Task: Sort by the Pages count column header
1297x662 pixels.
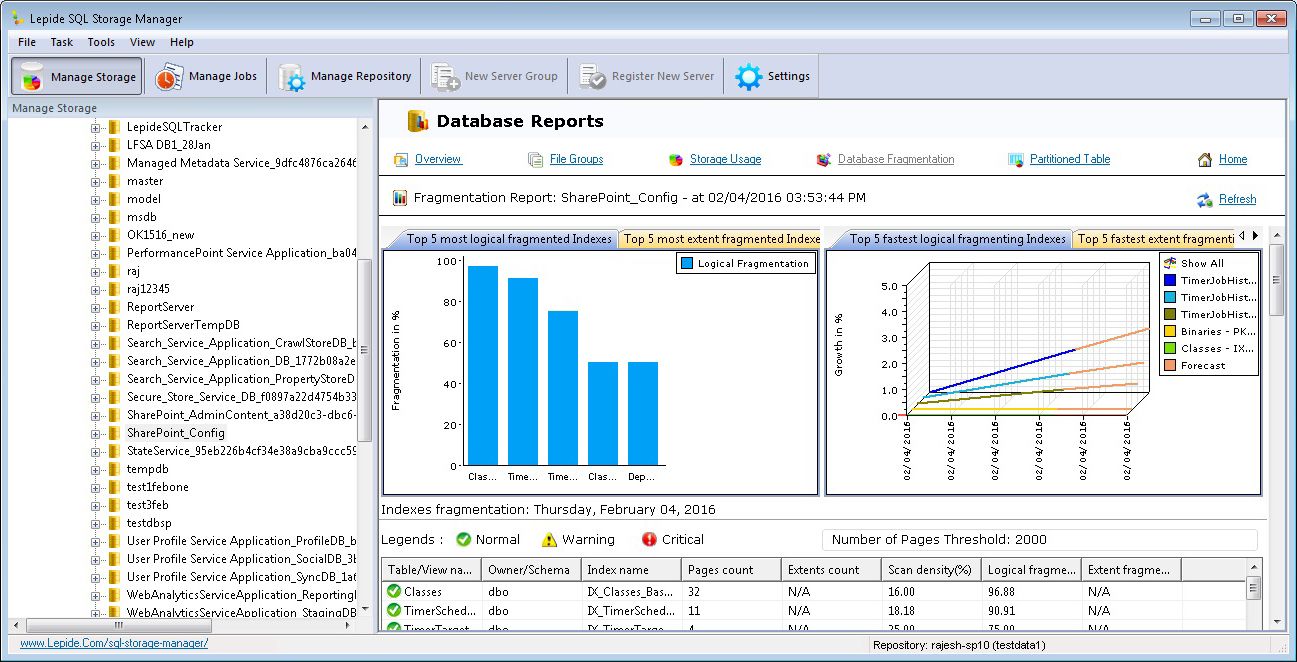Action: coord(731,570)
